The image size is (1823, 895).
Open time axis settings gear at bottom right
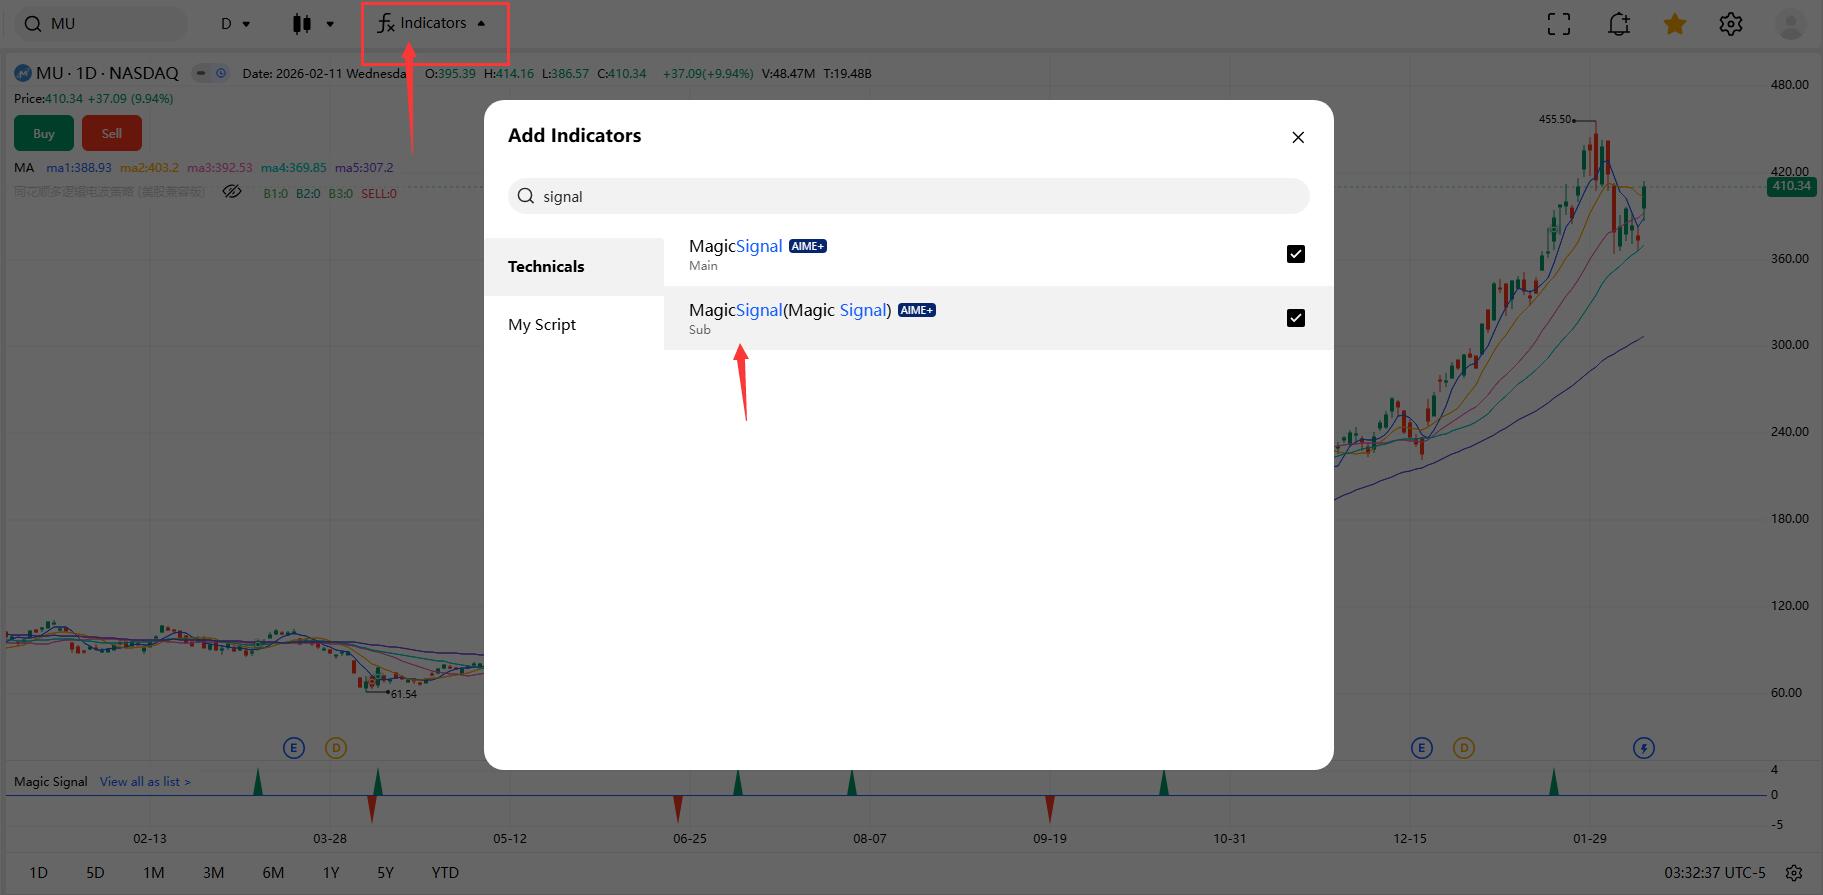[x=1794, y=873]
